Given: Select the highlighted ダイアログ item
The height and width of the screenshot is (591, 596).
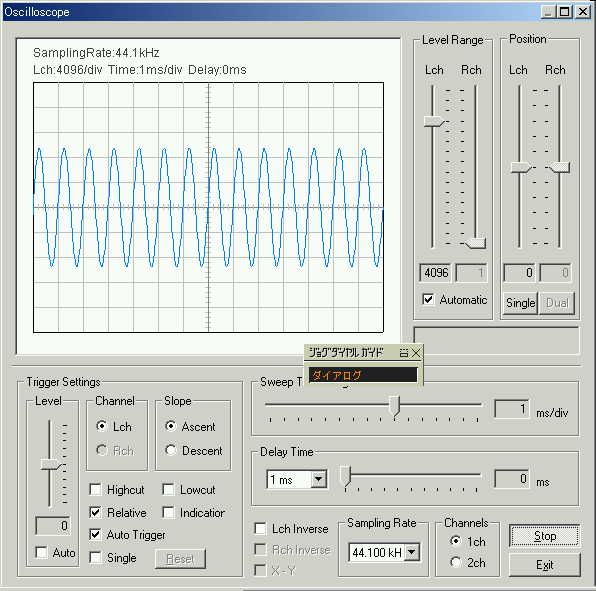Looking at the screenshot, I should coord(363,375).
